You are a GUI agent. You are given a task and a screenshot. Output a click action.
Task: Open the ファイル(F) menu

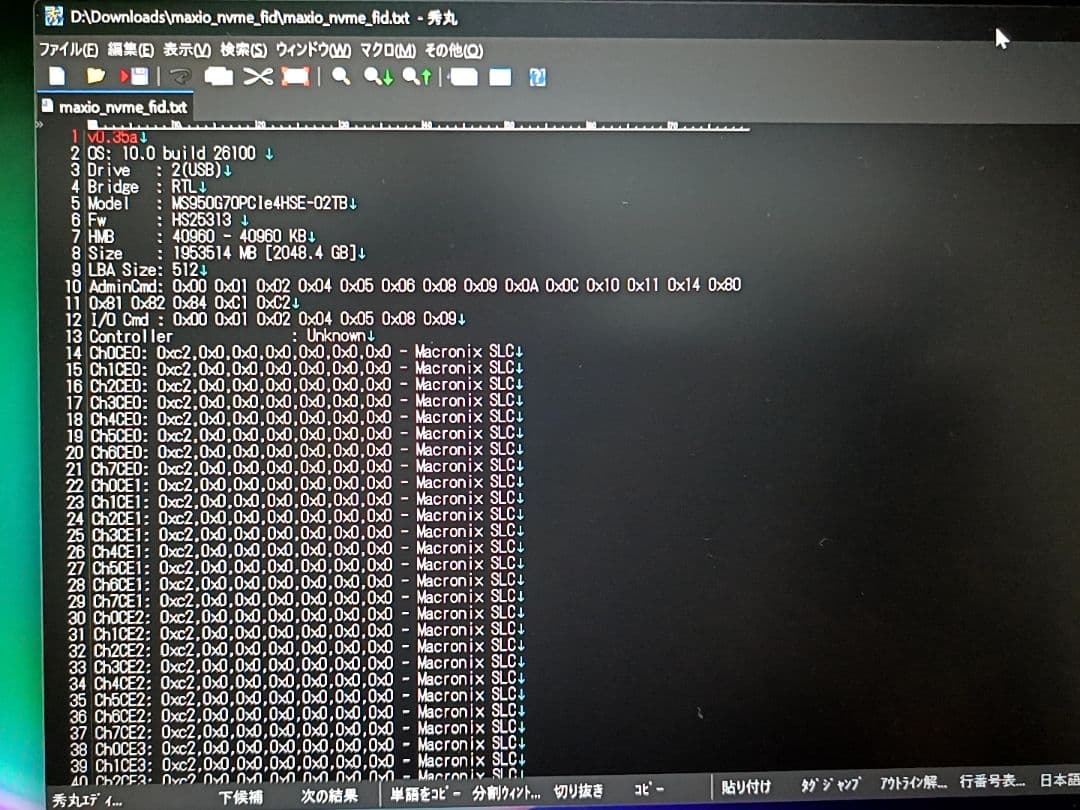coord(68,50)
